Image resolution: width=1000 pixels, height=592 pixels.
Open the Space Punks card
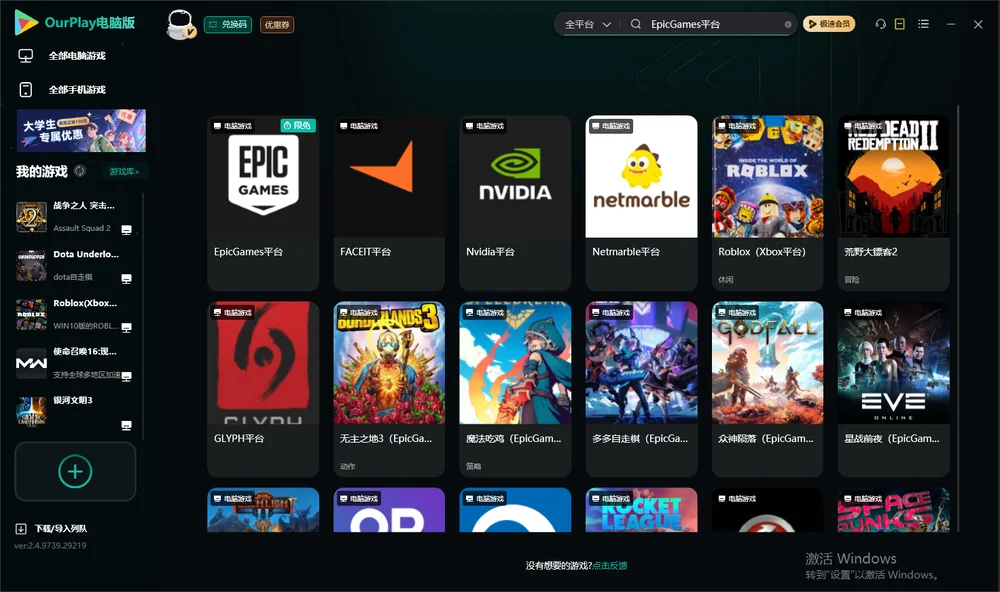893,510
